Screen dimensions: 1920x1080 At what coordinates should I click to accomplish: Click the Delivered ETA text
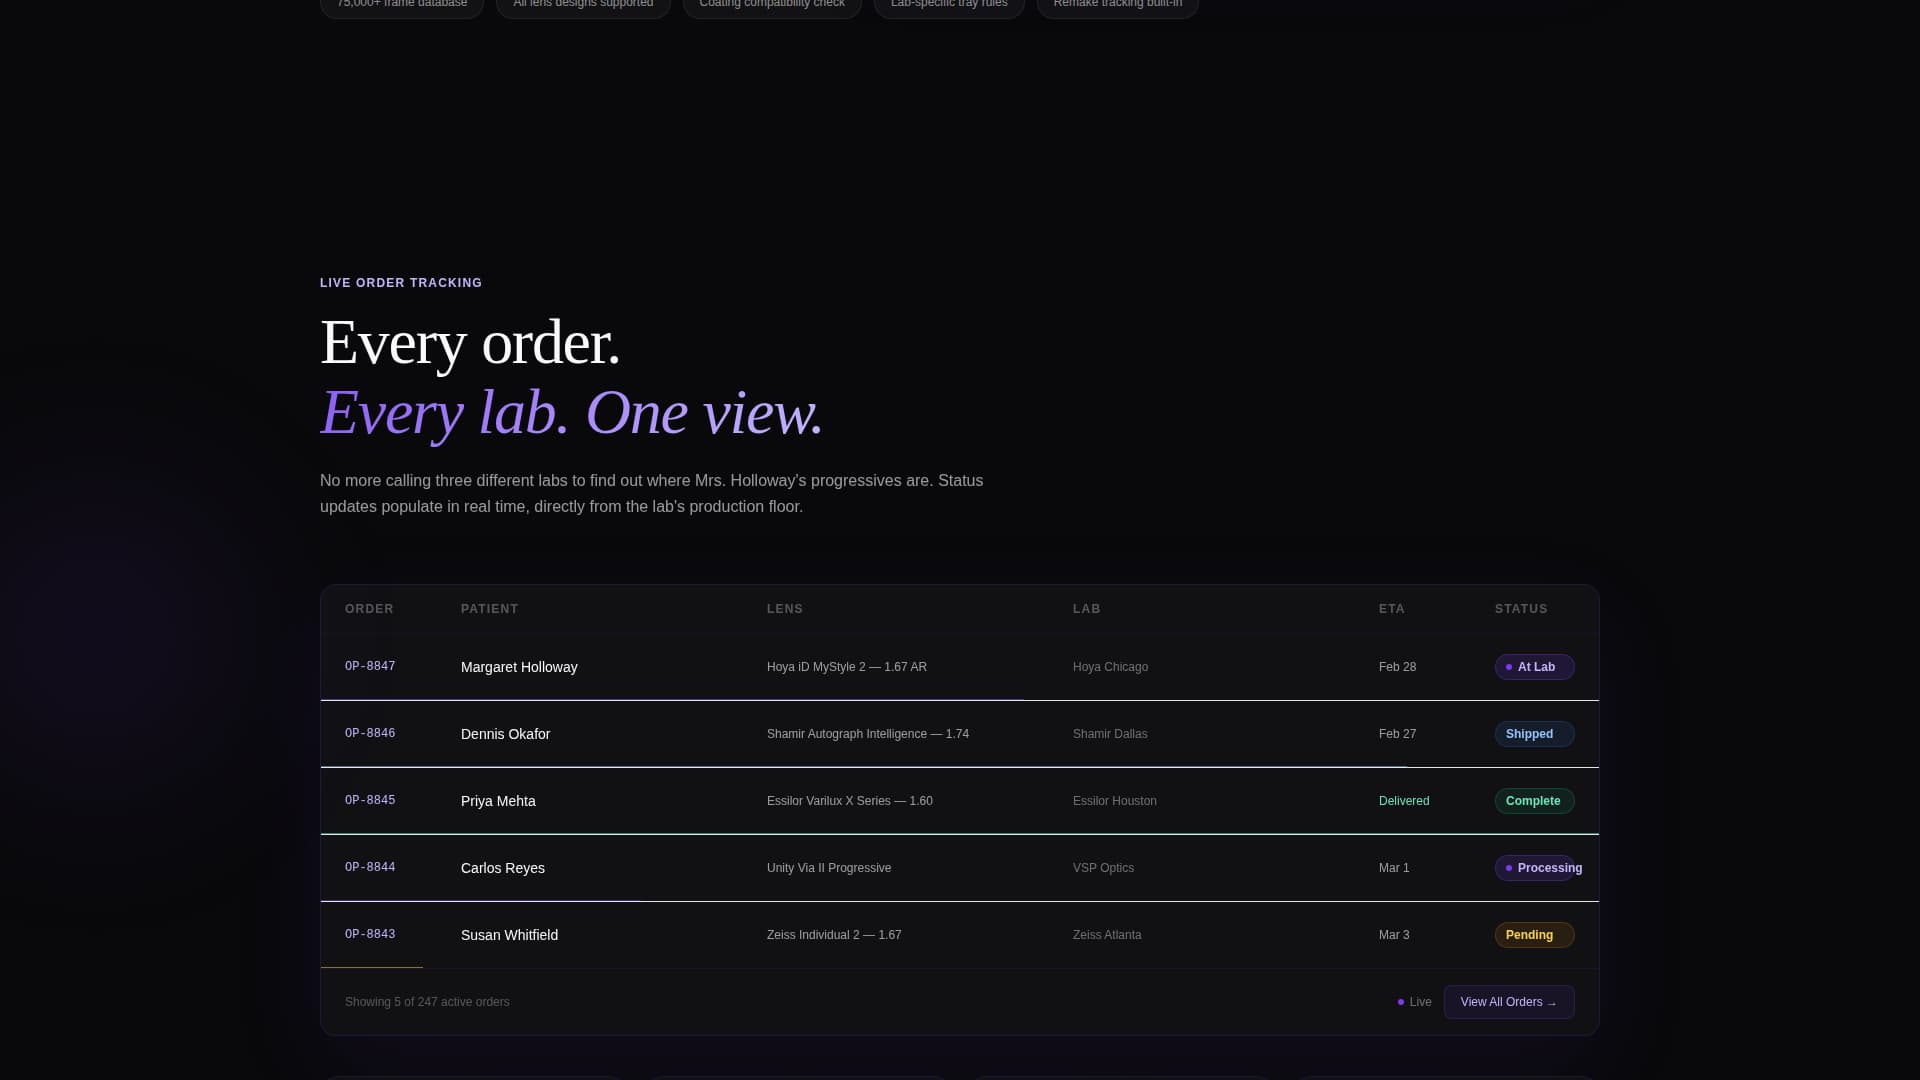coord(1404,801)
